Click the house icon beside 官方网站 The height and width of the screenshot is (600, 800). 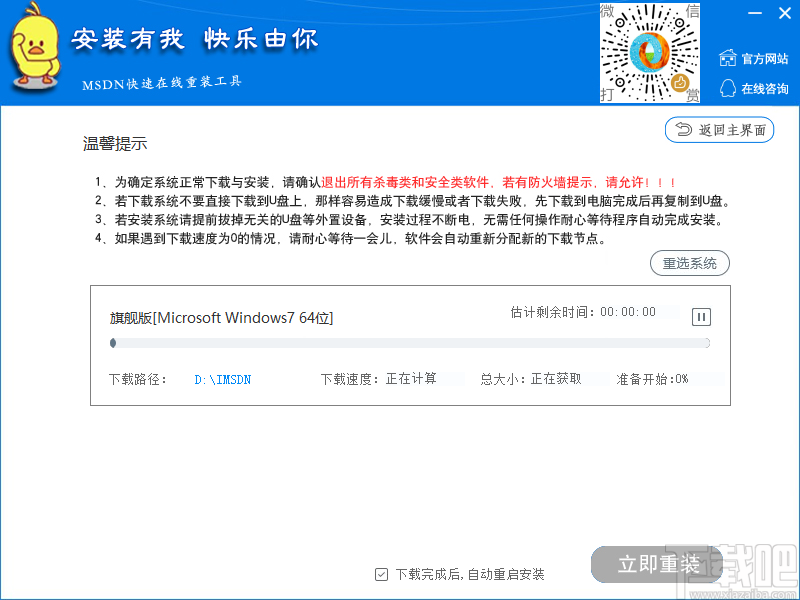728,59
